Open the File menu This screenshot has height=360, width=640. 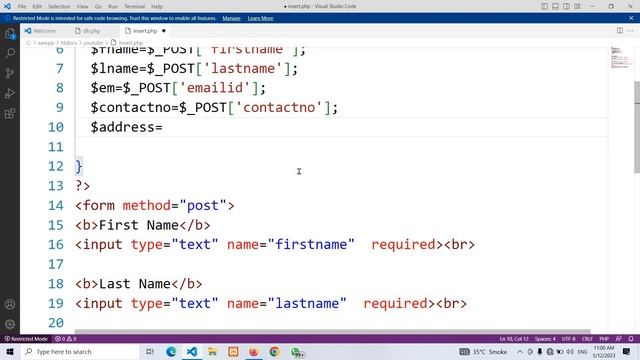click(x=22, y=6)
